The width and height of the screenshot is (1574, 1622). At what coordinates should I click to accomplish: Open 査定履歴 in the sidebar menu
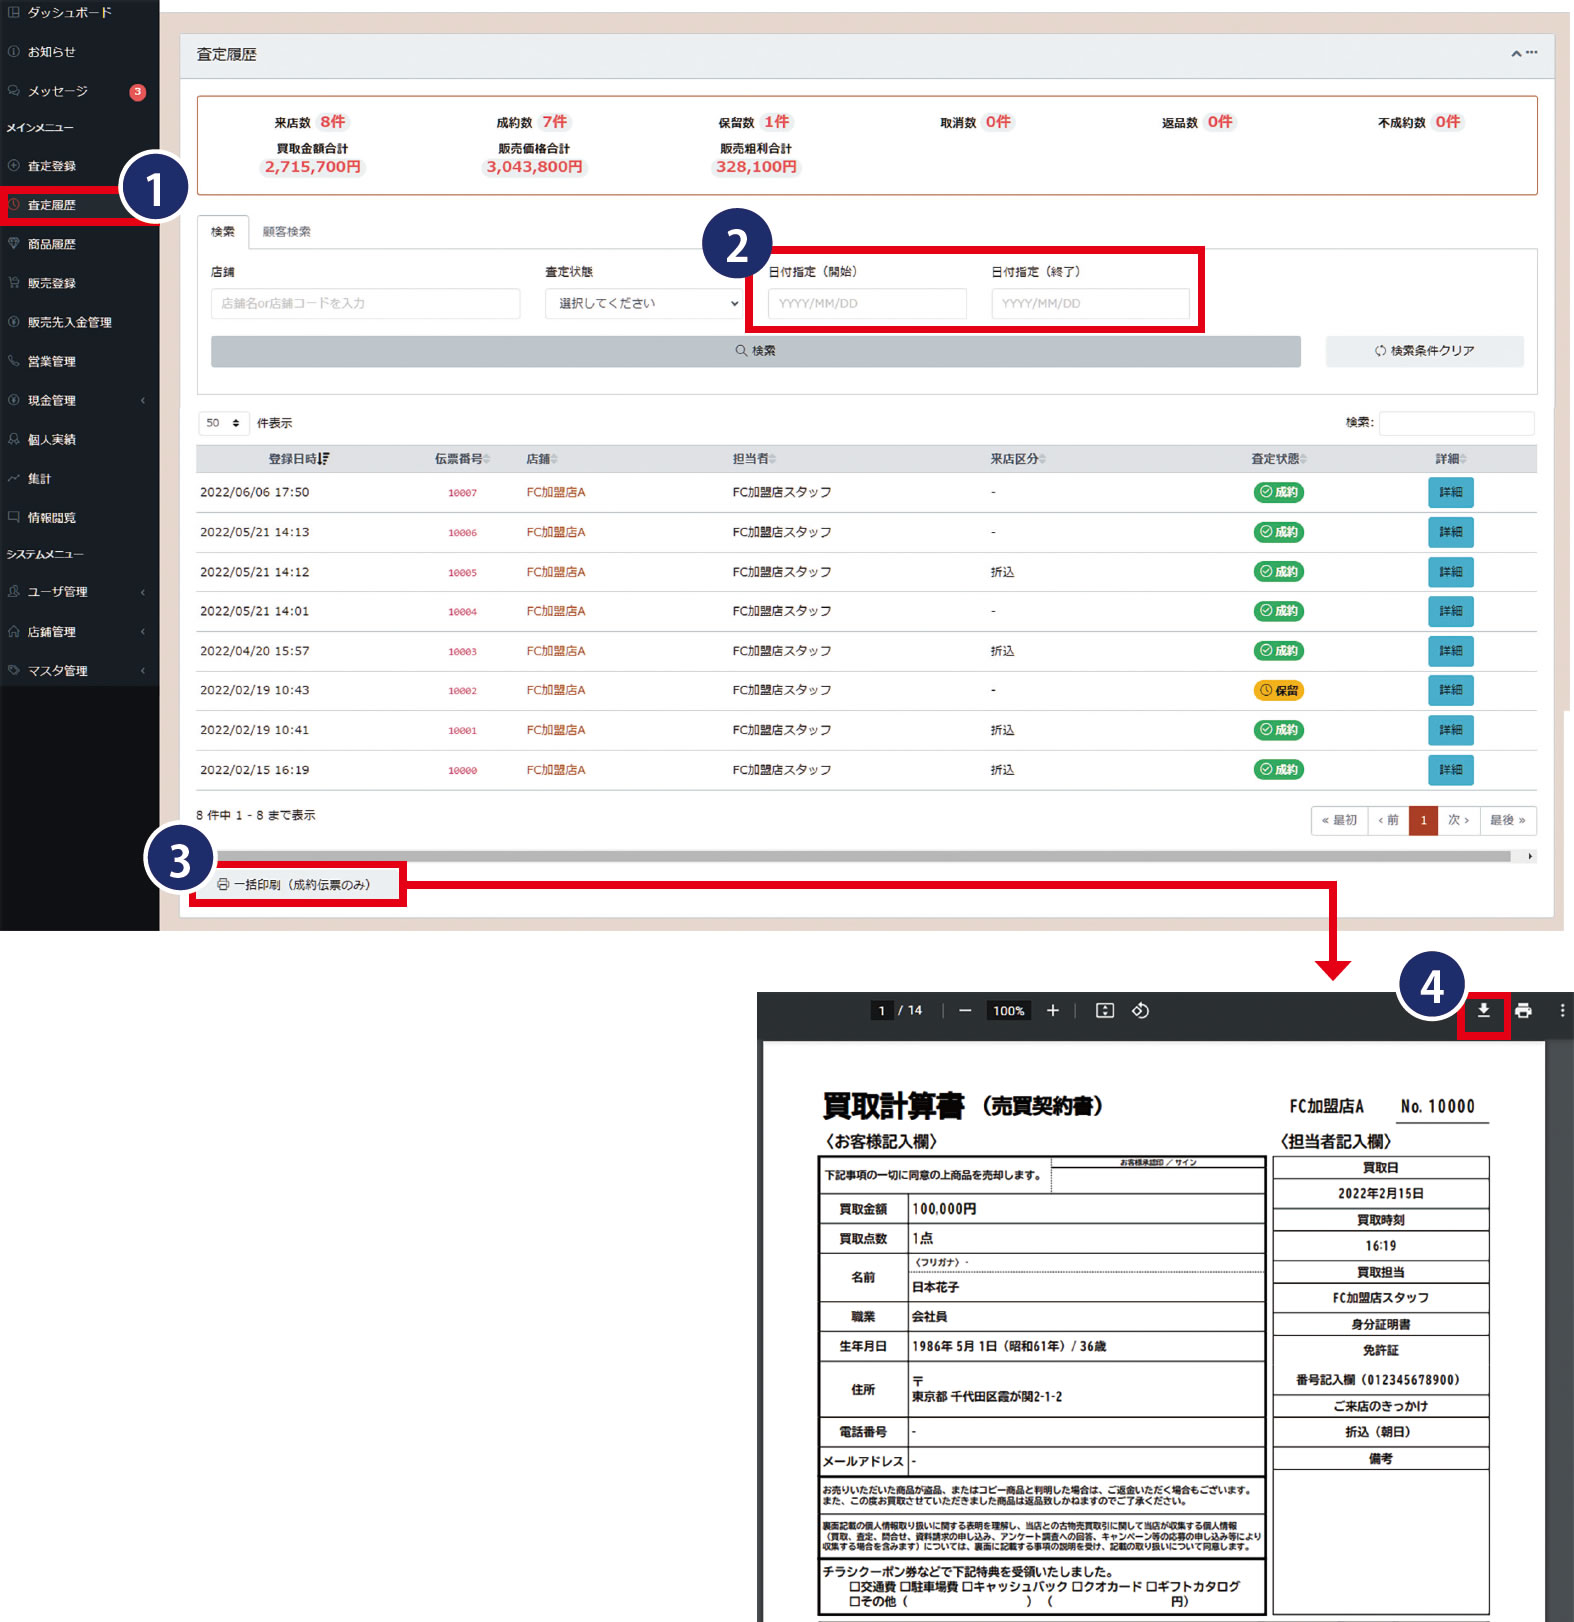coord(52,205)
